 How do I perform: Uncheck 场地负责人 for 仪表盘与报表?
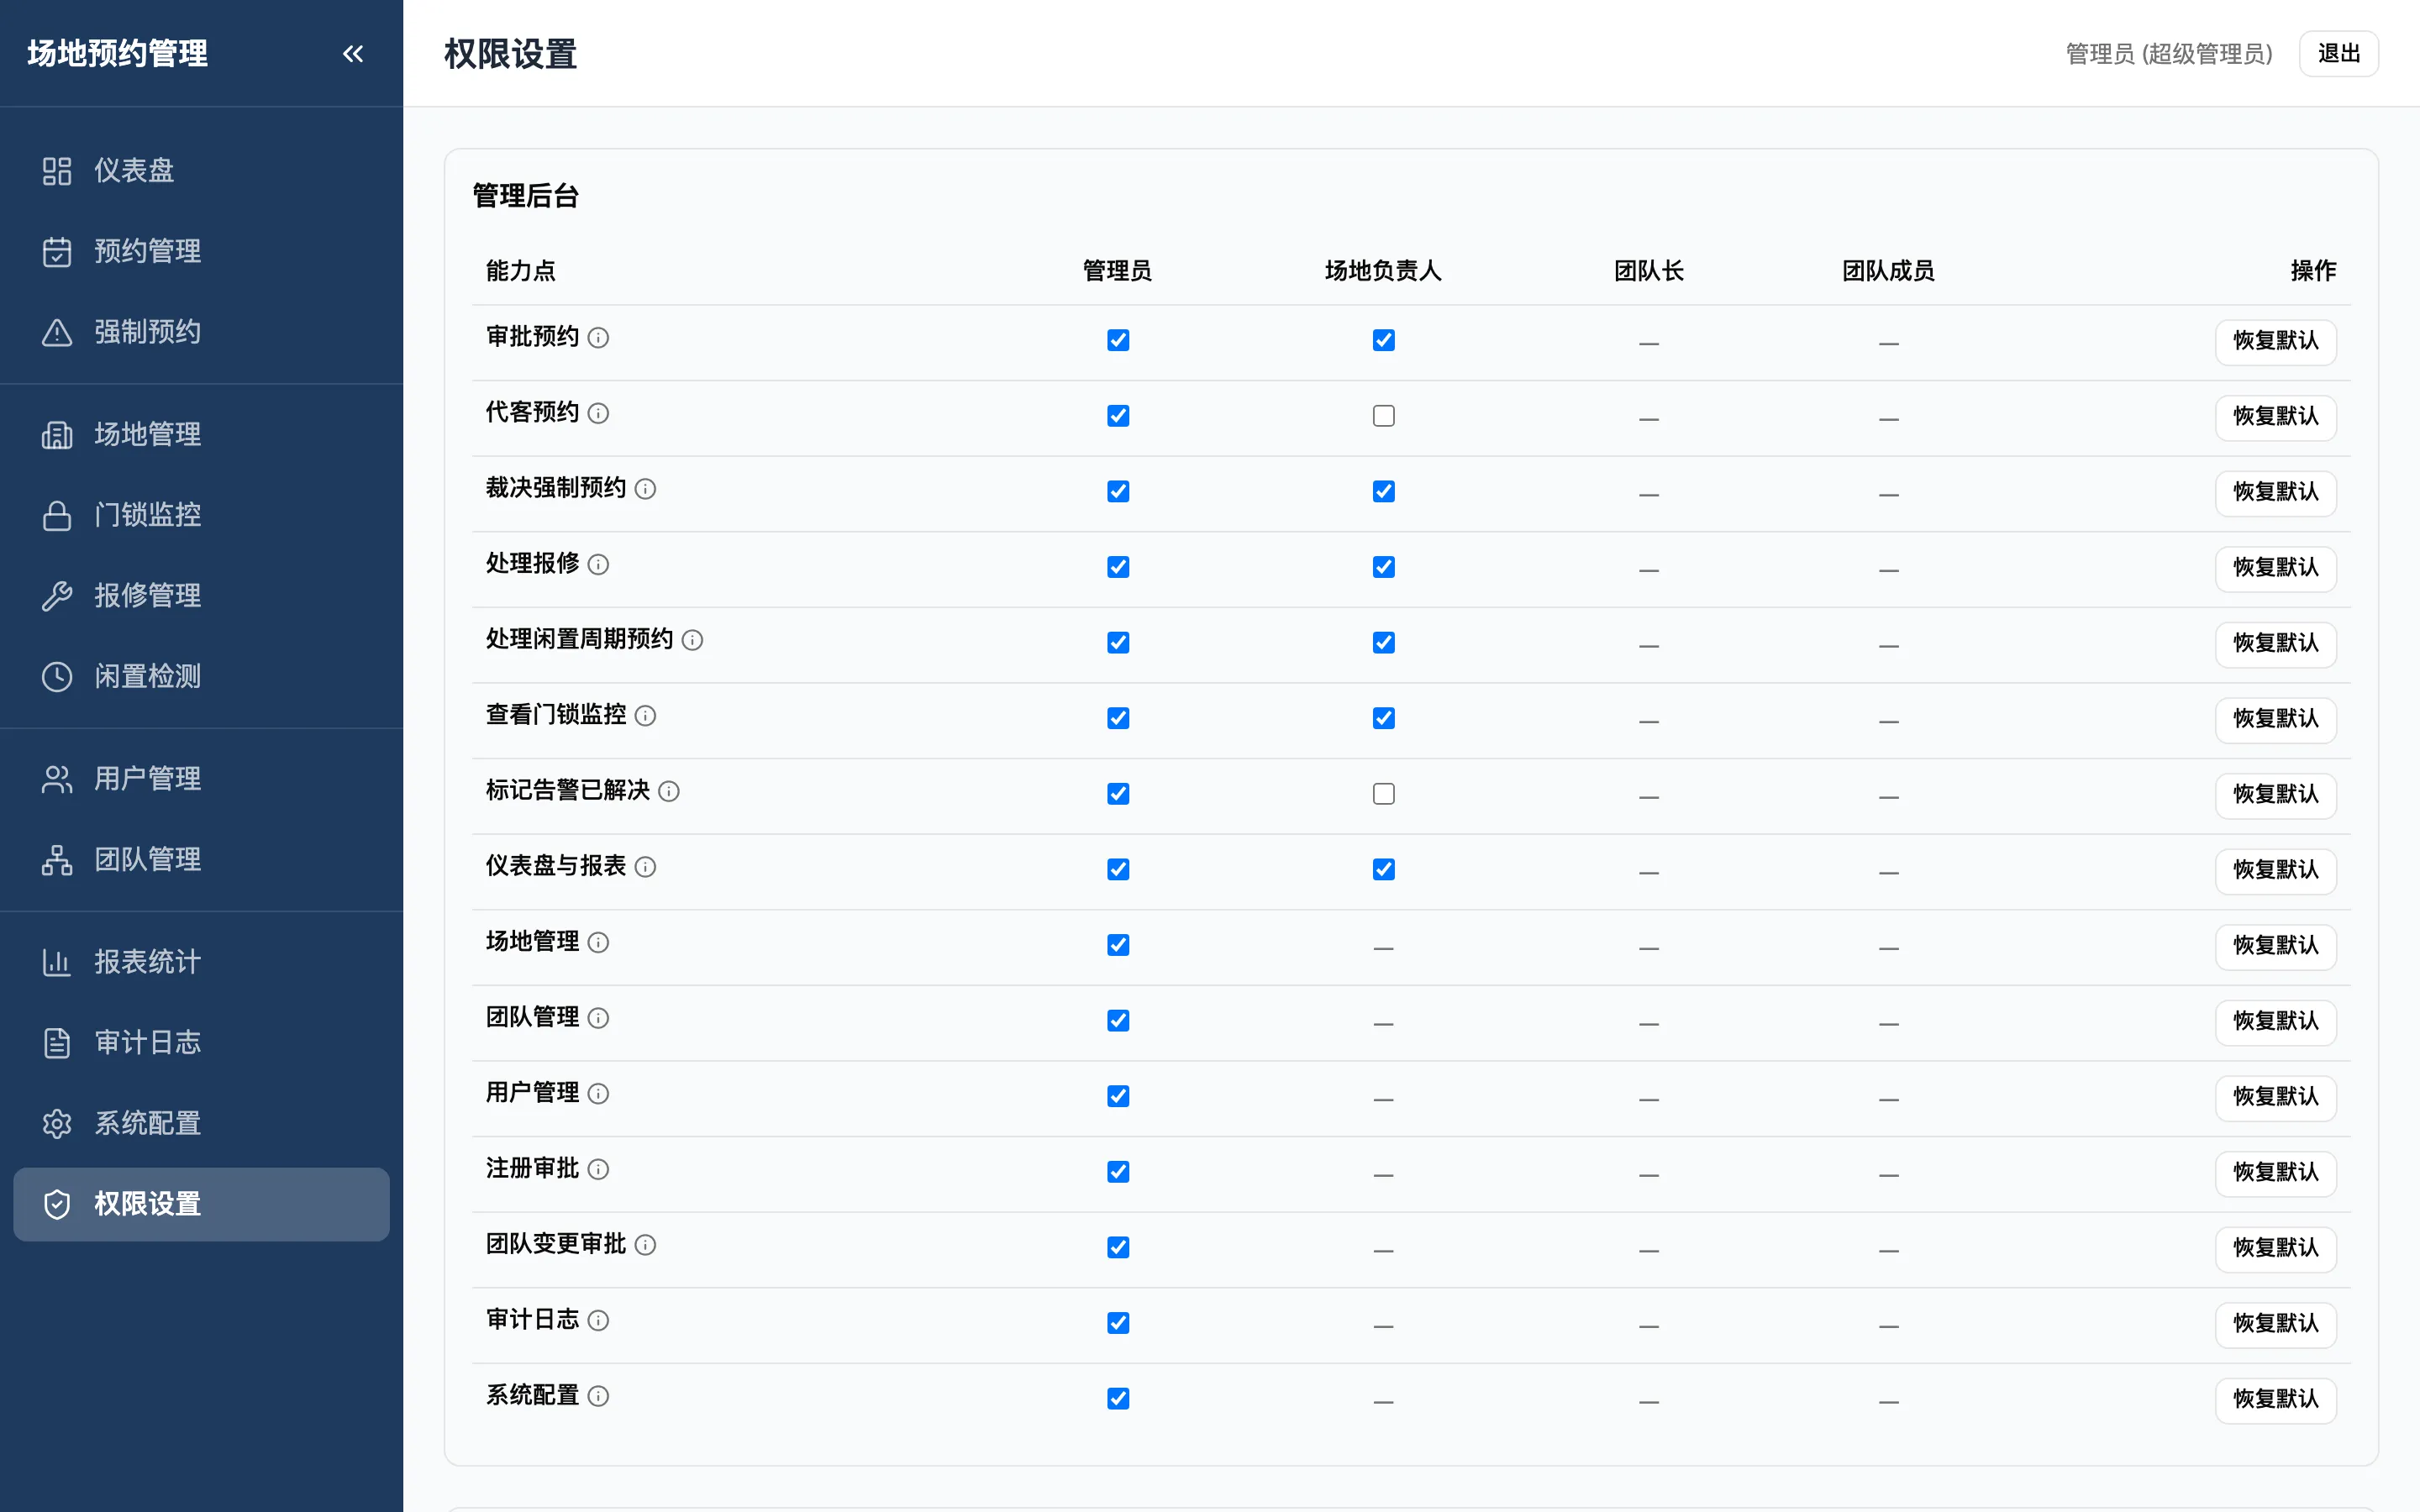[1383, 869]
